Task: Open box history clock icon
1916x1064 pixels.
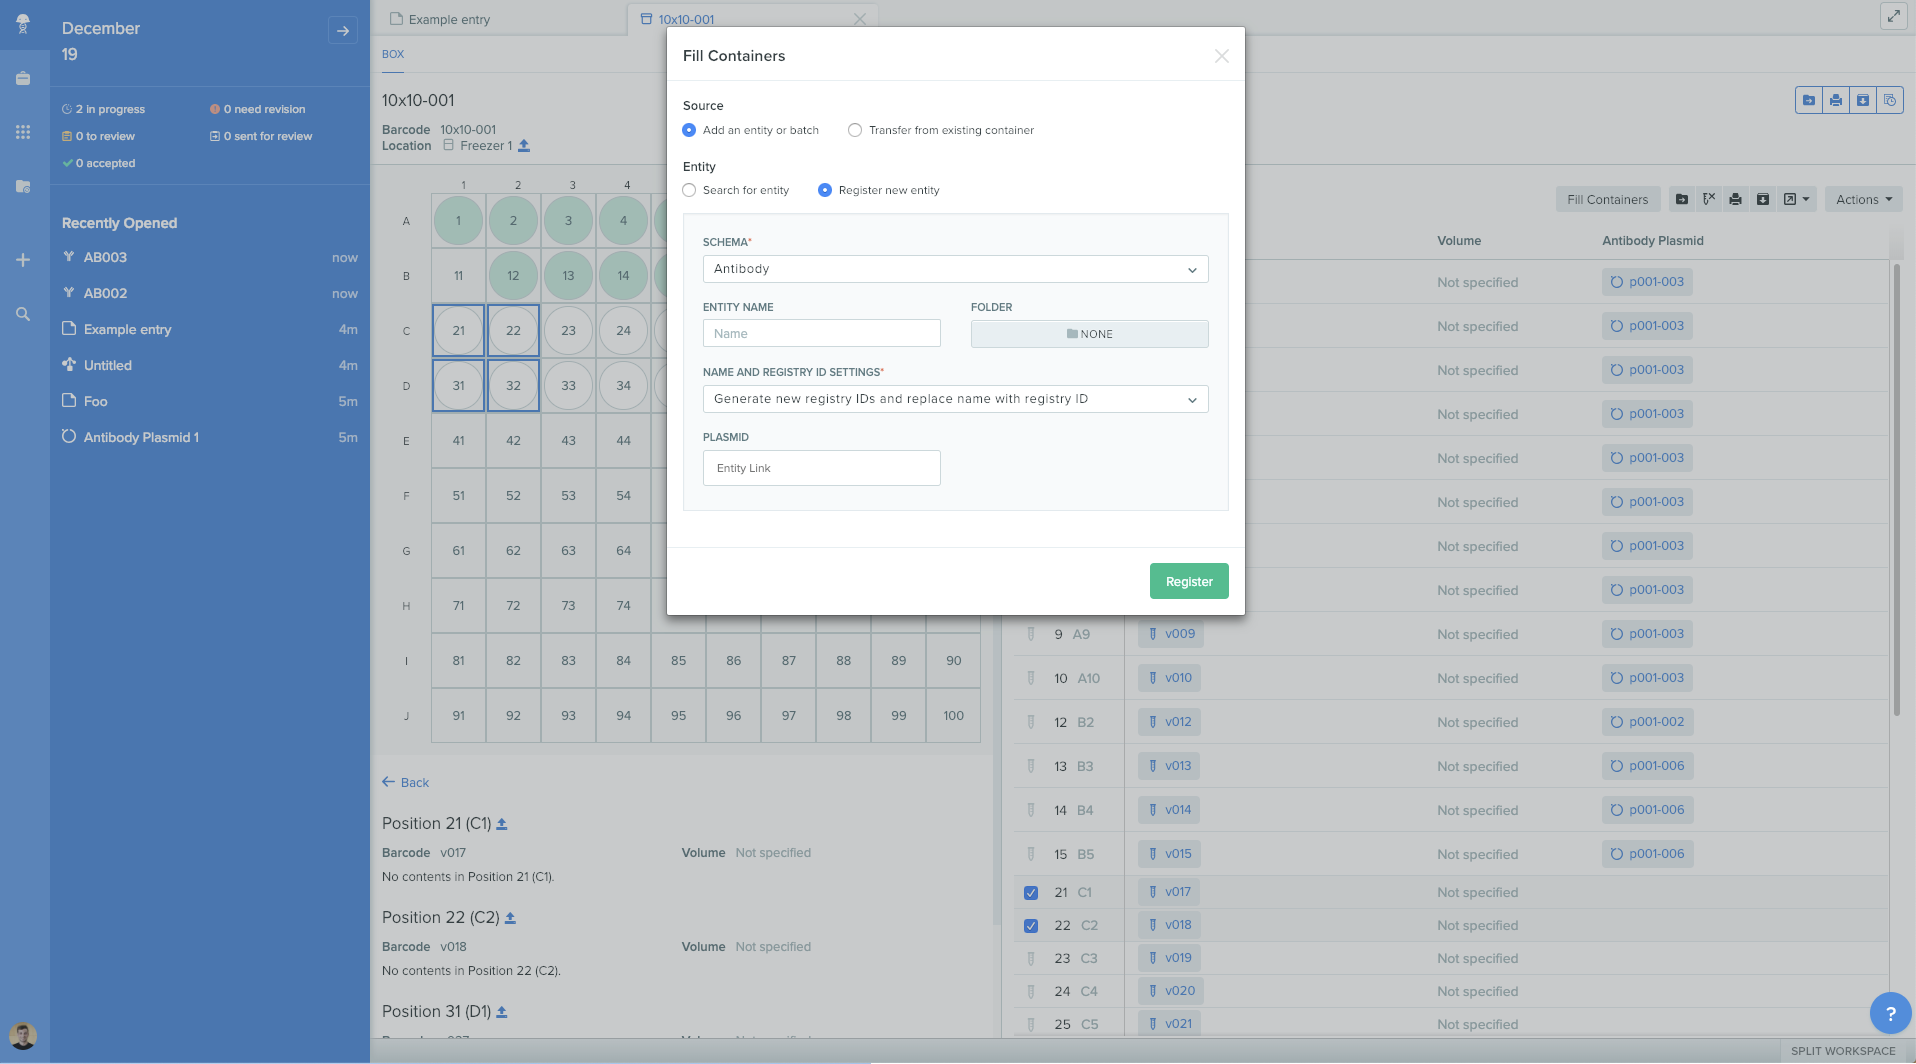Action: (1890, 100)
